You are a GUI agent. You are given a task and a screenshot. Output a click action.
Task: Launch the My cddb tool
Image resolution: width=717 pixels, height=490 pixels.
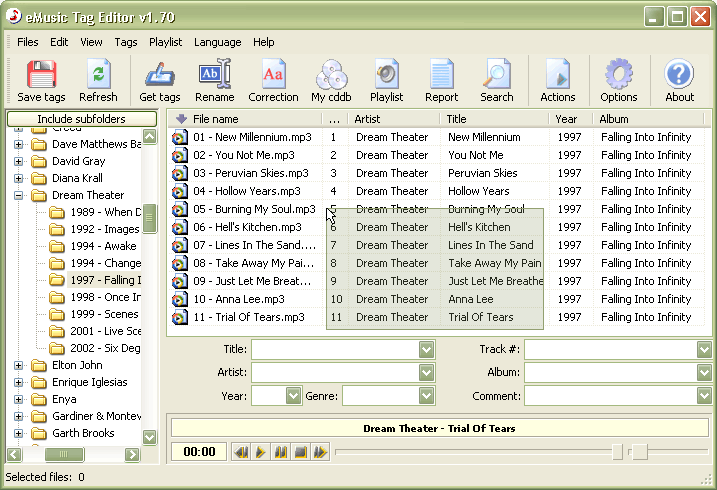click(331, 80)
